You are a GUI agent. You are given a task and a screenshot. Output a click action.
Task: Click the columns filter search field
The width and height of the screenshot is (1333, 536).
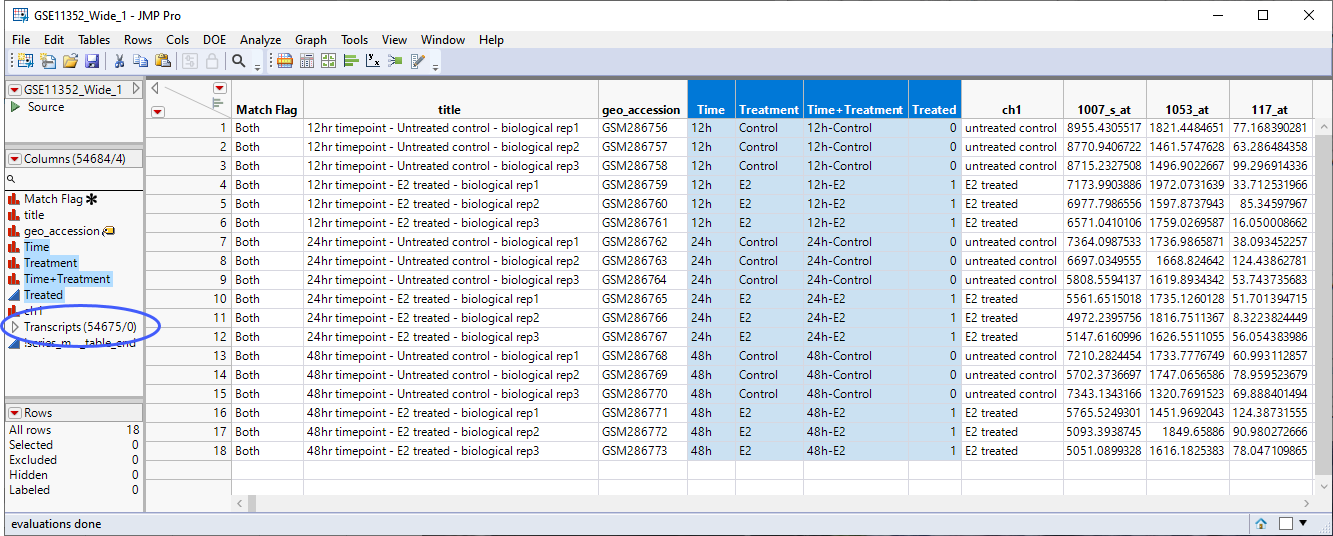(75, 178)
